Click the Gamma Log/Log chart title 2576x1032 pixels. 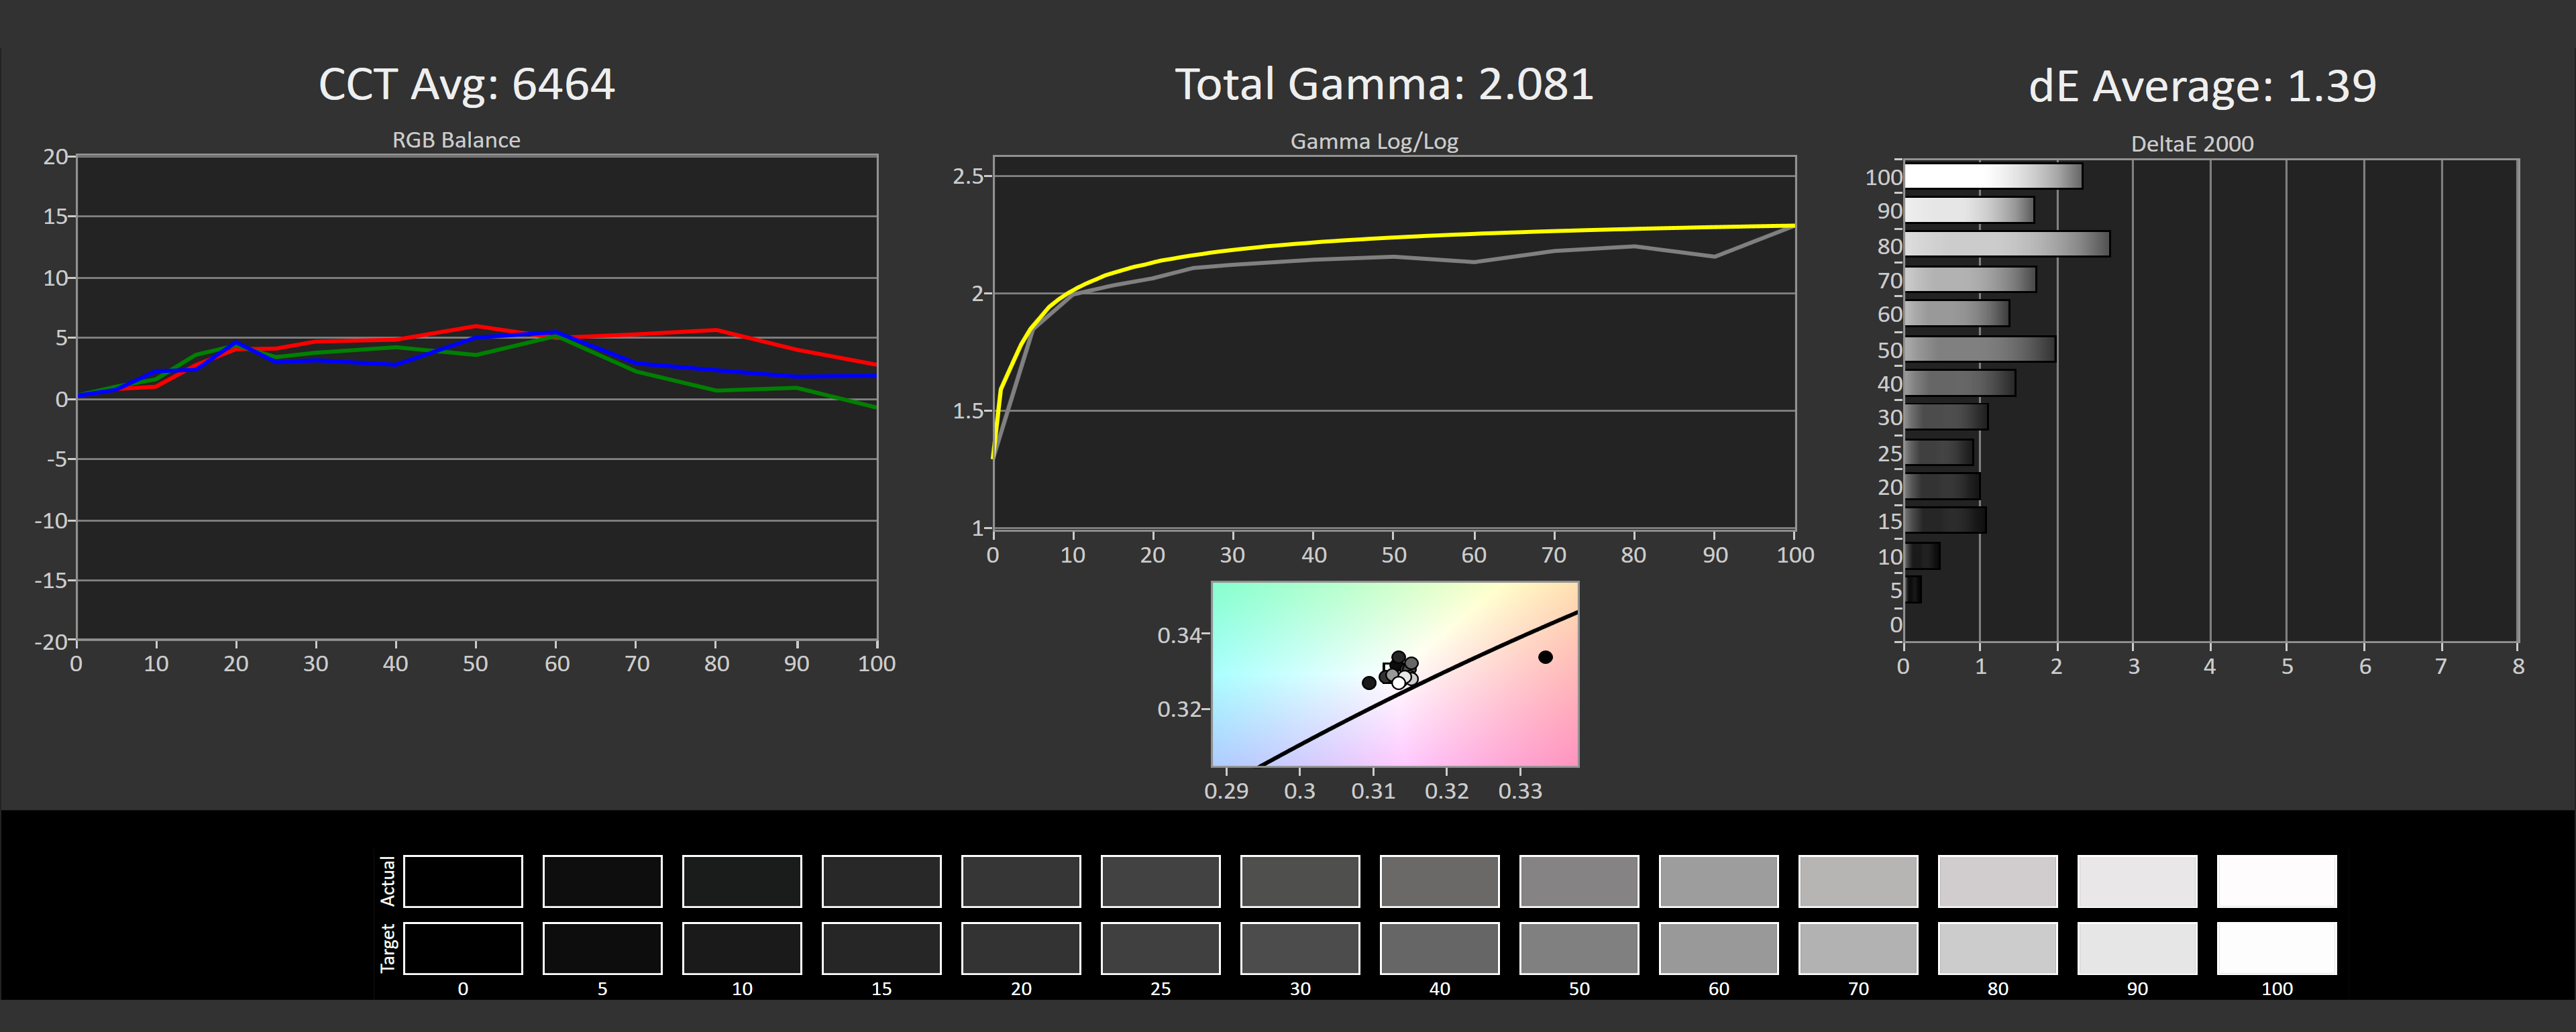(1374, 141)
